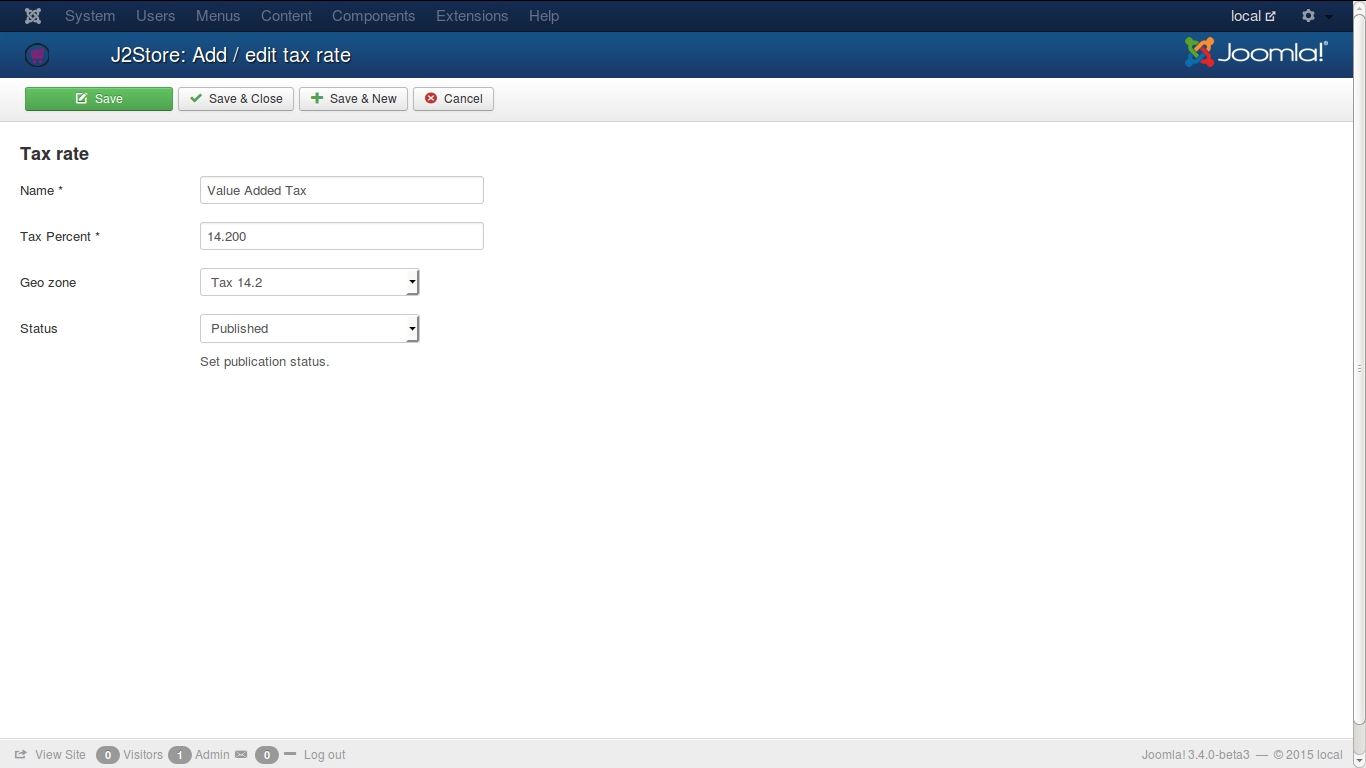
Task: Click the 'Admin' footer label
Action: pos(212,755)
